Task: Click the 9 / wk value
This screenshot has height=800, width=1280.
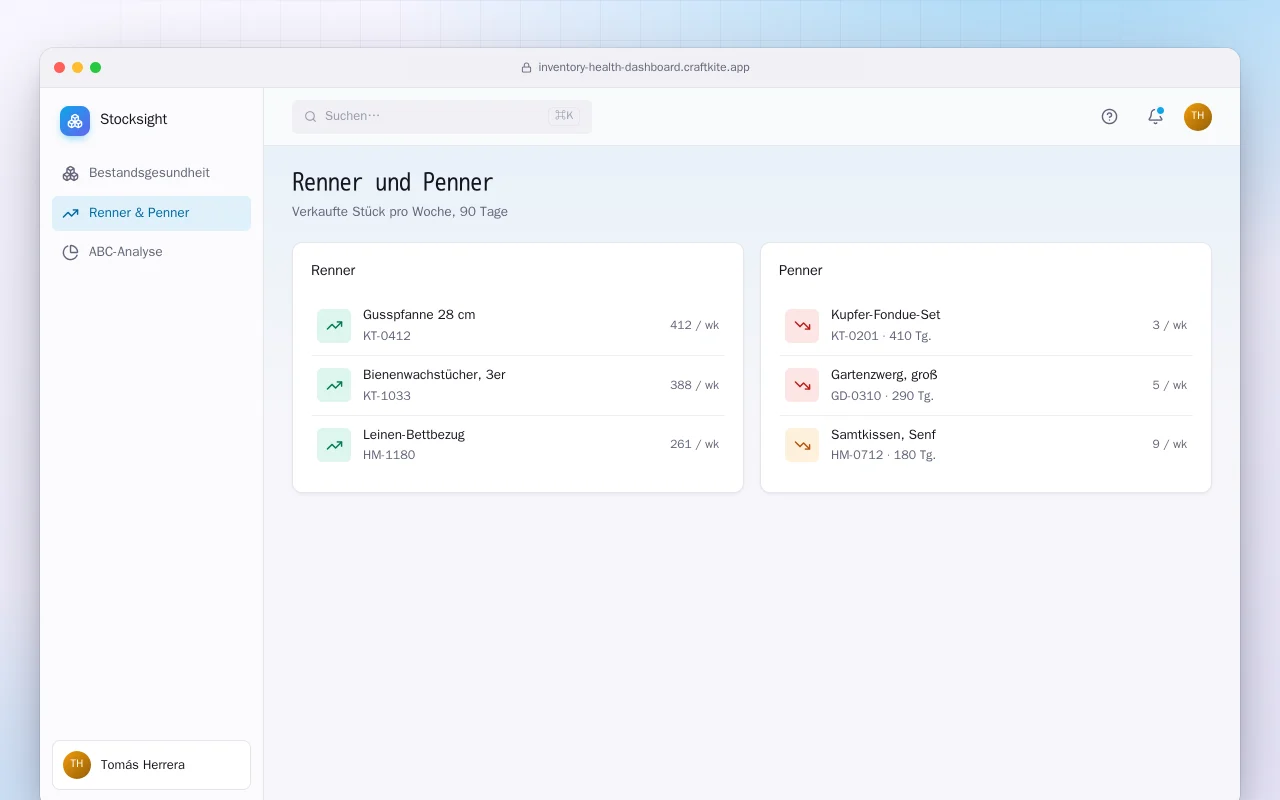Action: (1170, 444)
